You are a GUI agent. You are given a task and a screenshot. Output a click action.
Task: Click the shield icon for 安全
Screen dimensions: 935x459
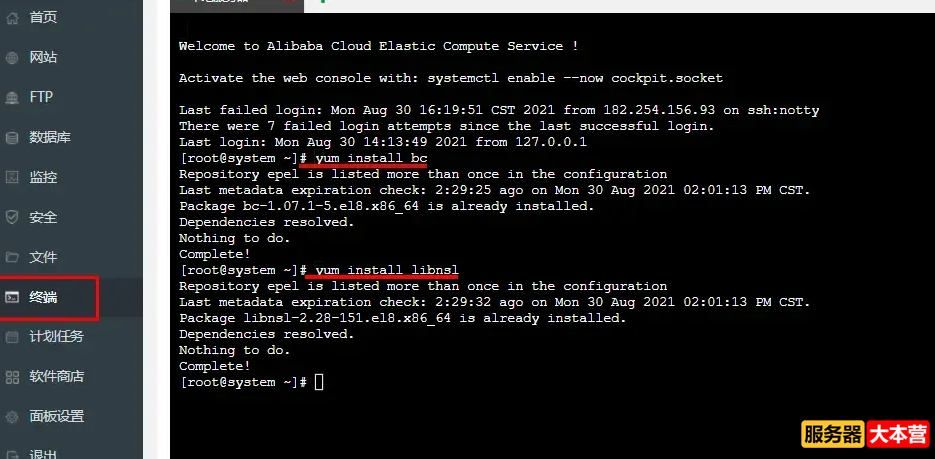tap(12, 217)
